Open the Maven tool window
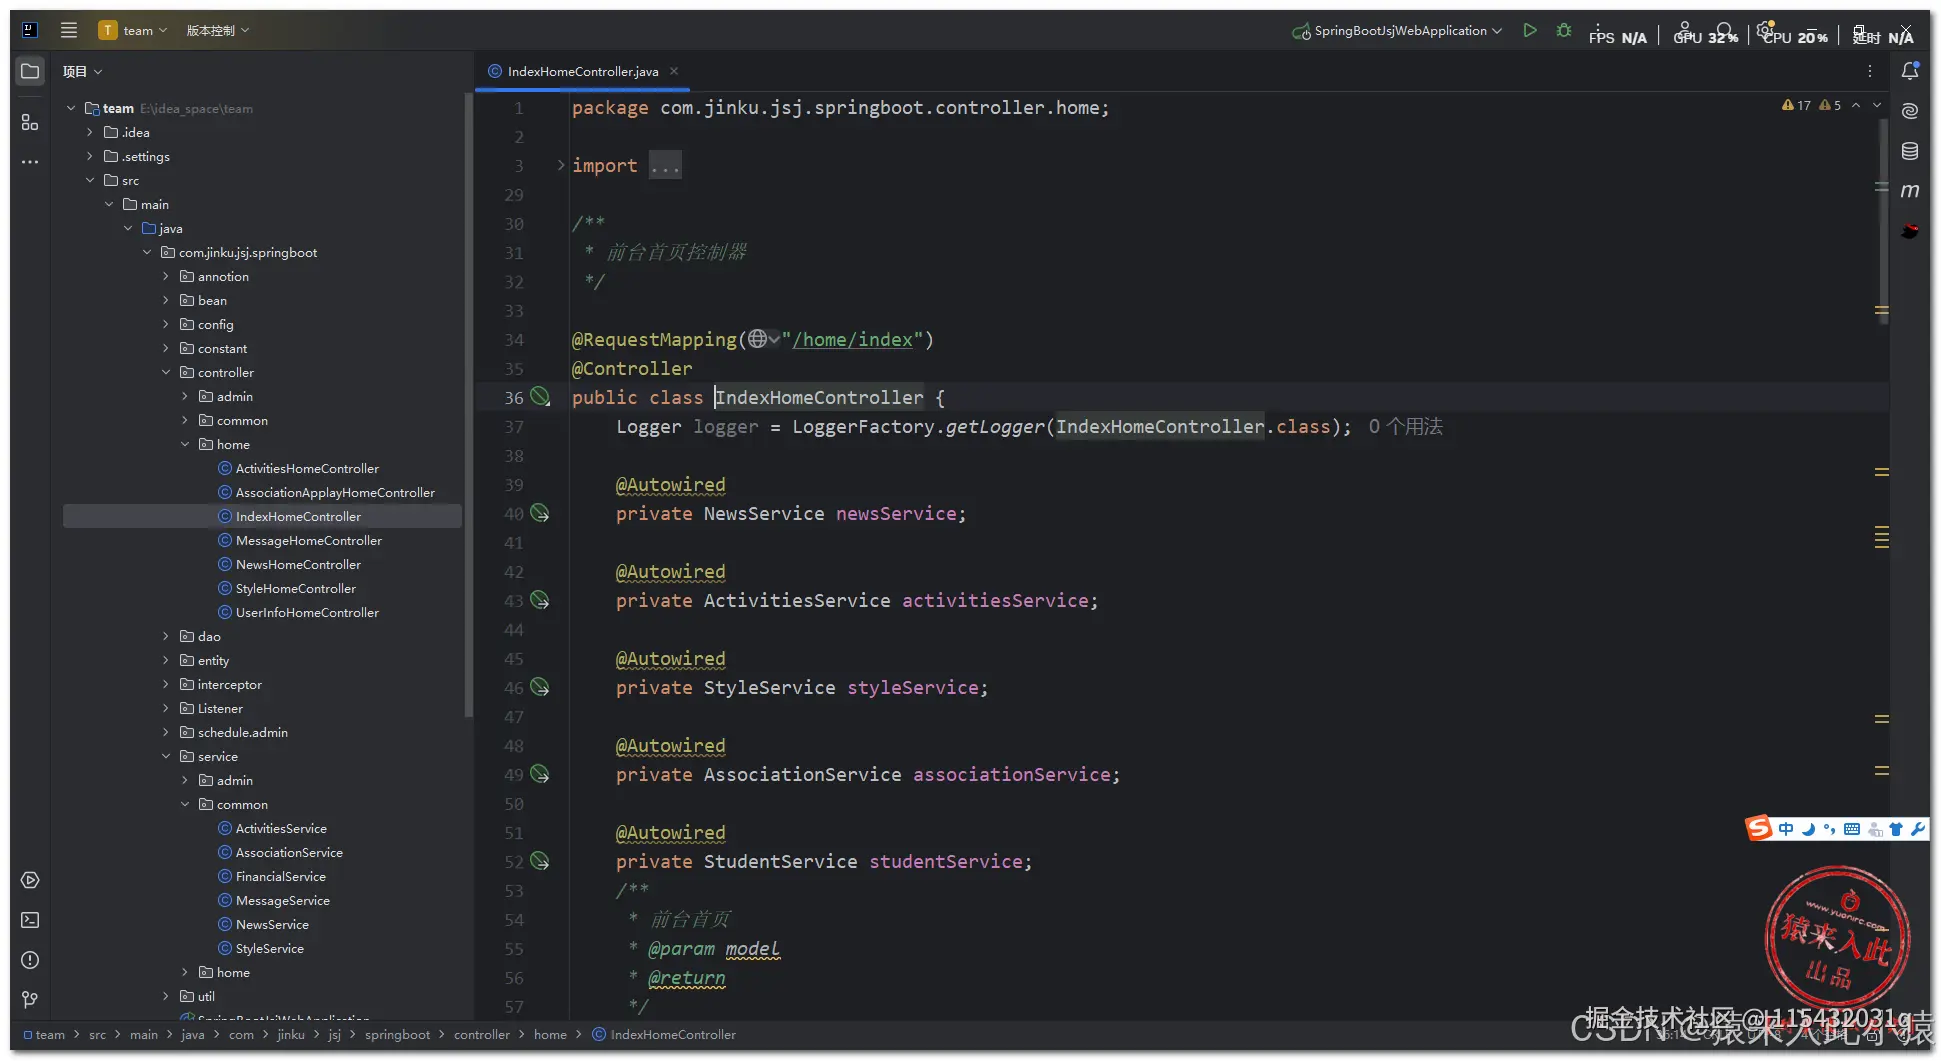1941x1061 pixels. [1910, 191]
